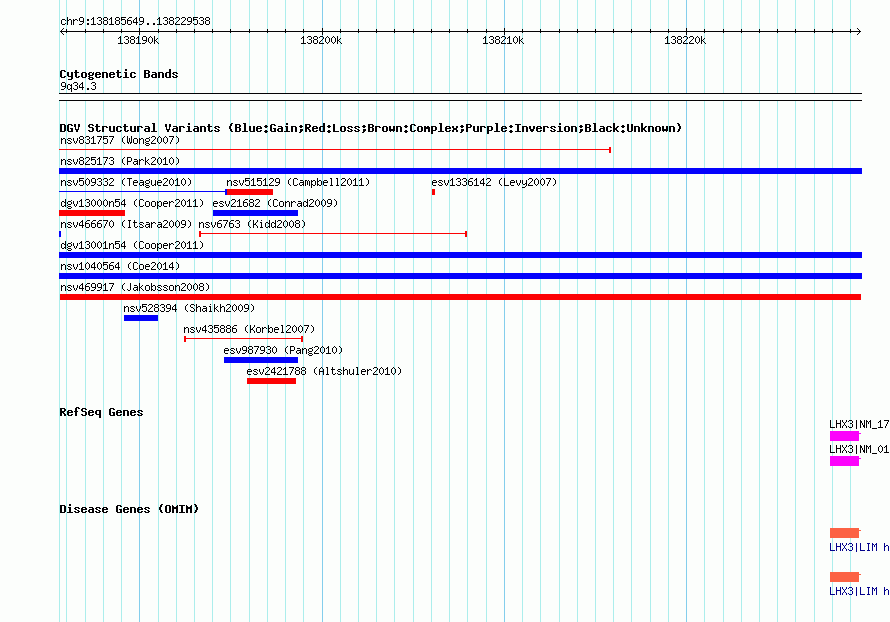The width and height of the screenshot is (890, 622).
Task: Select the nsv825173 (Park2010) blue gain bar
Action: [460, 171]
